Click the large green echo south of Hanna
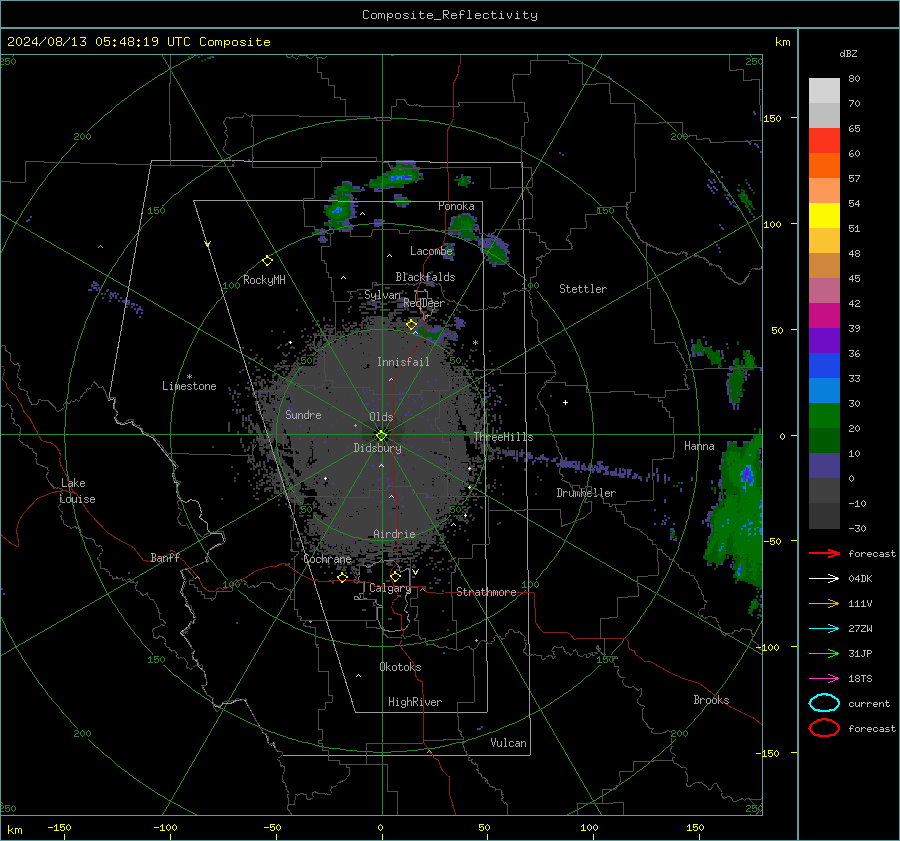Image resolution: width=900 pixels, height=841 pixels. 735,511
